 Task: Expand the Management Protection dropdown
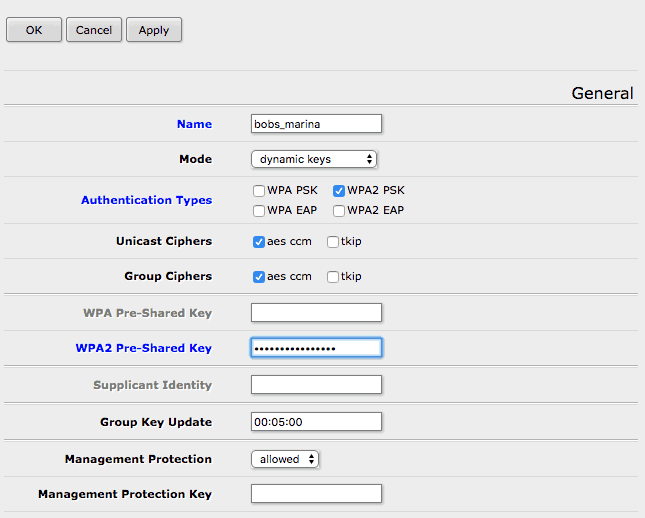pyautogui.click(x=285, y=459)
